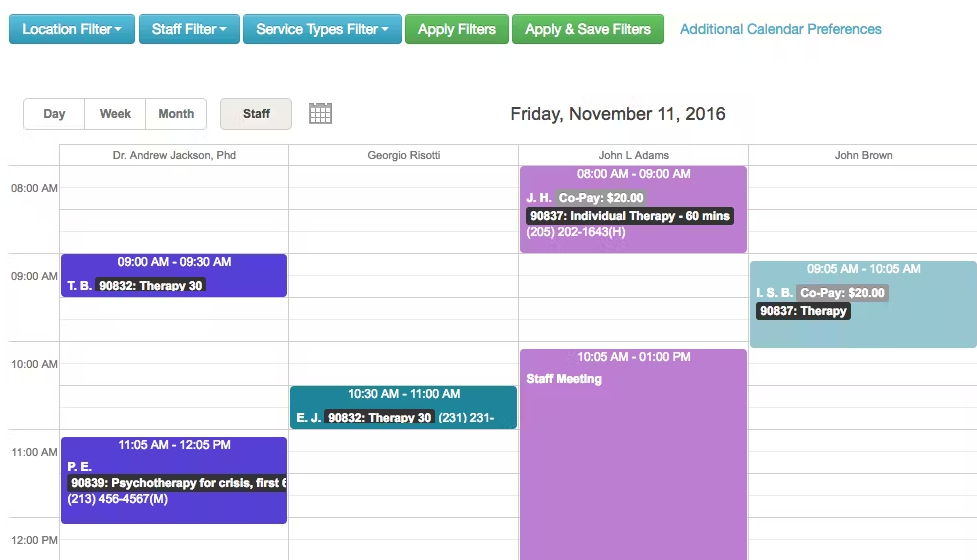
Task: Click Apply & Save Filters button
Action: point(587,29)
